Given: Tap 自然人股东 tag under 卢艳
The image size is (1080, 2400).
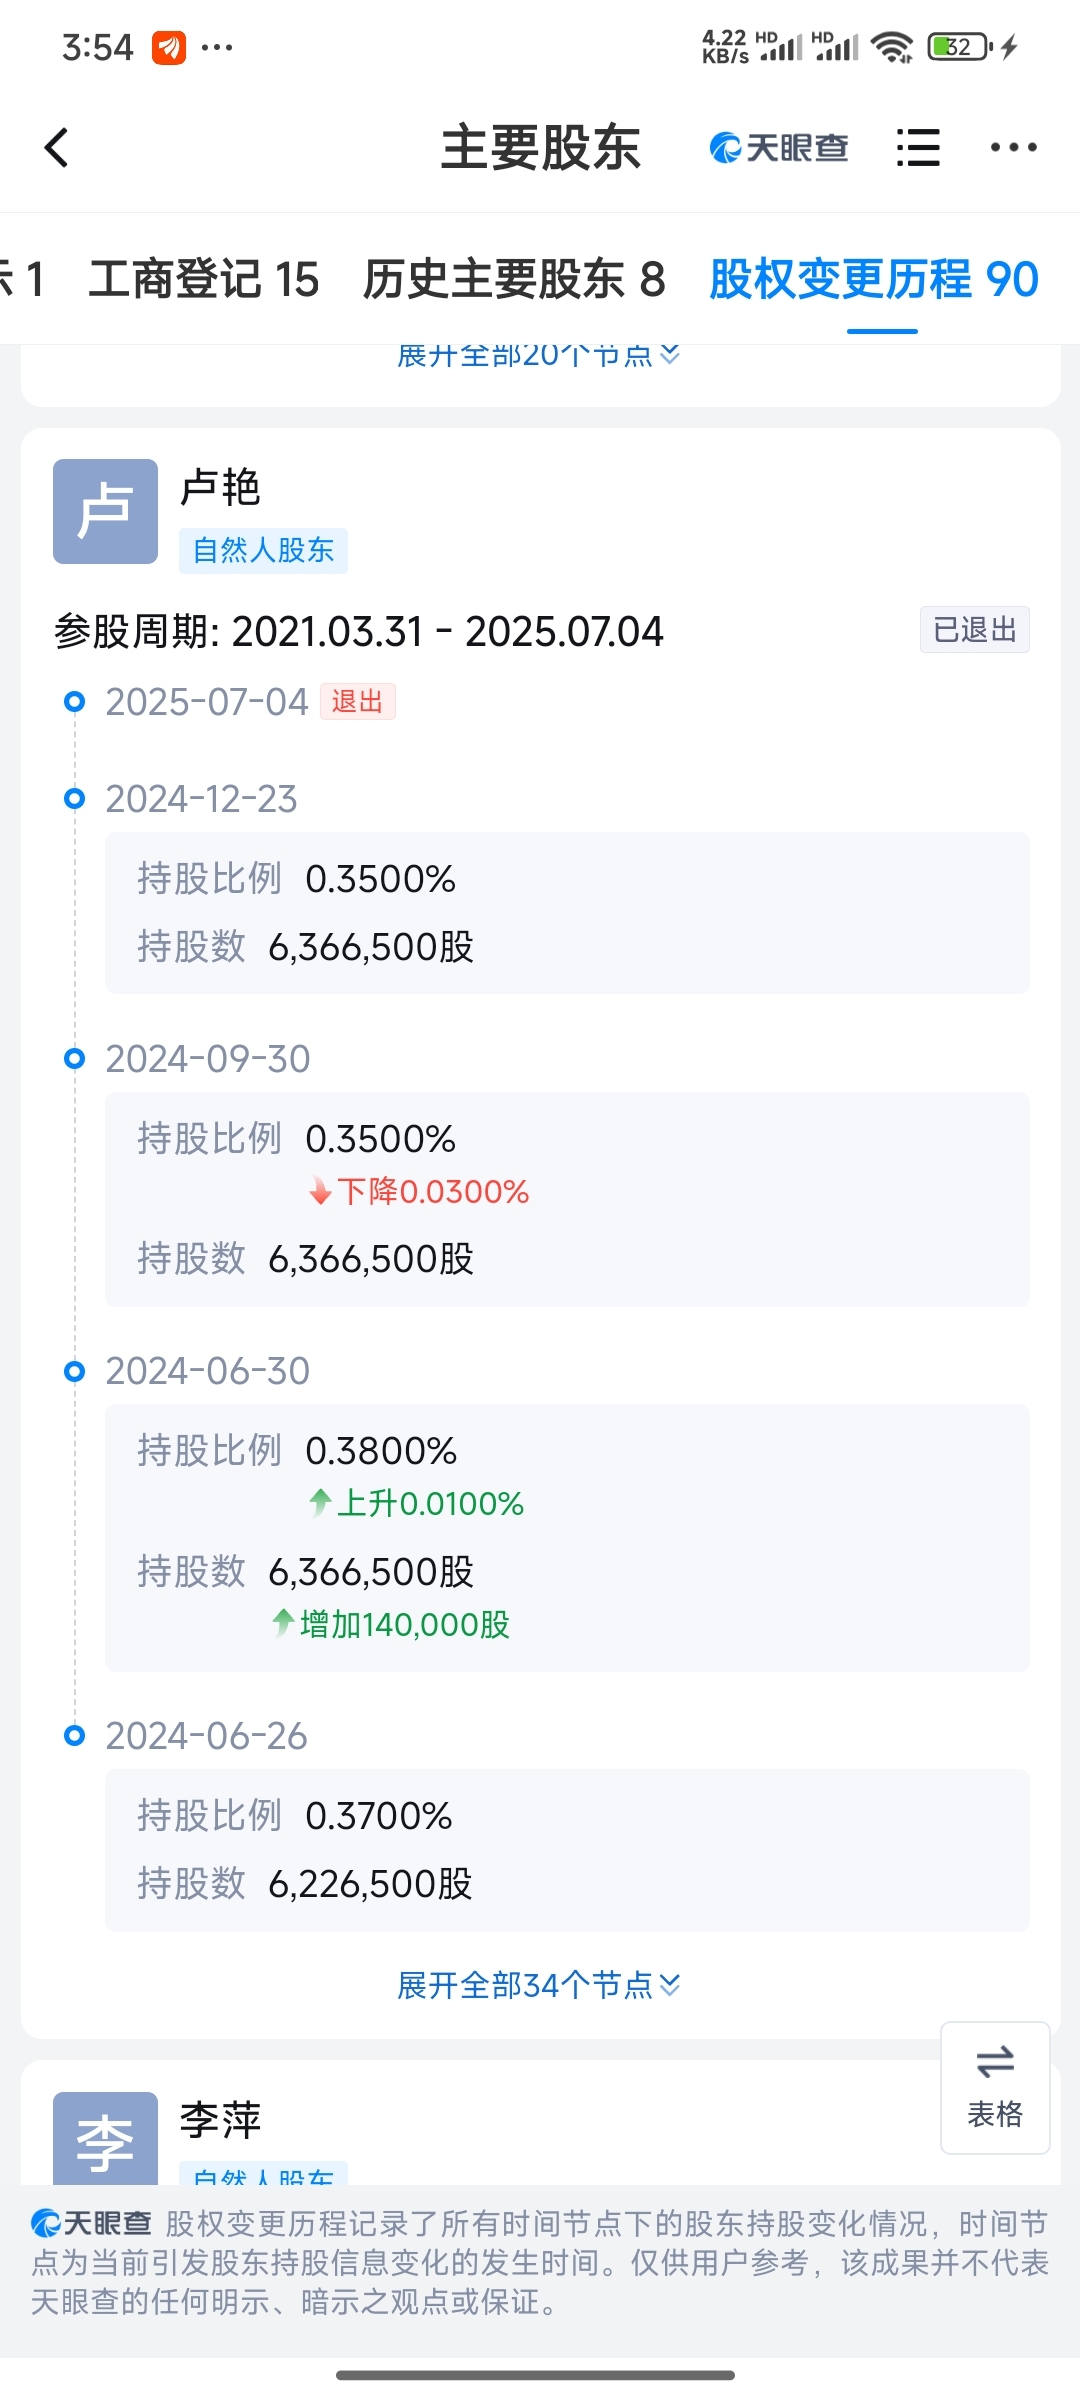Looking at the screenshot, I should [x=263, y=550].
